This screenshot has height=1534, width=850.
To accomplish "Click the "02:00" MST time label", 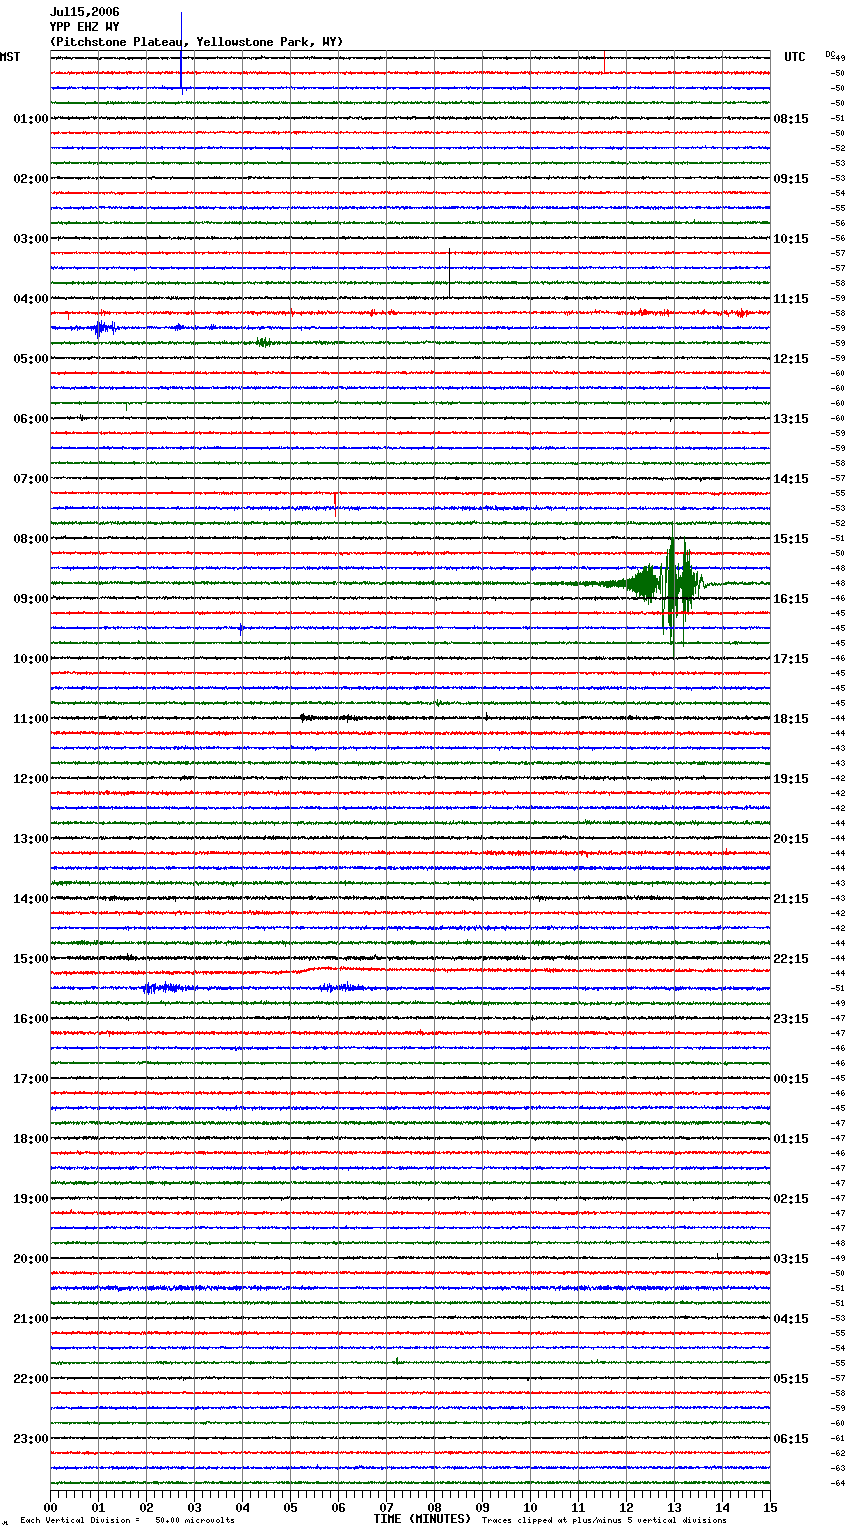I will 31,179.
